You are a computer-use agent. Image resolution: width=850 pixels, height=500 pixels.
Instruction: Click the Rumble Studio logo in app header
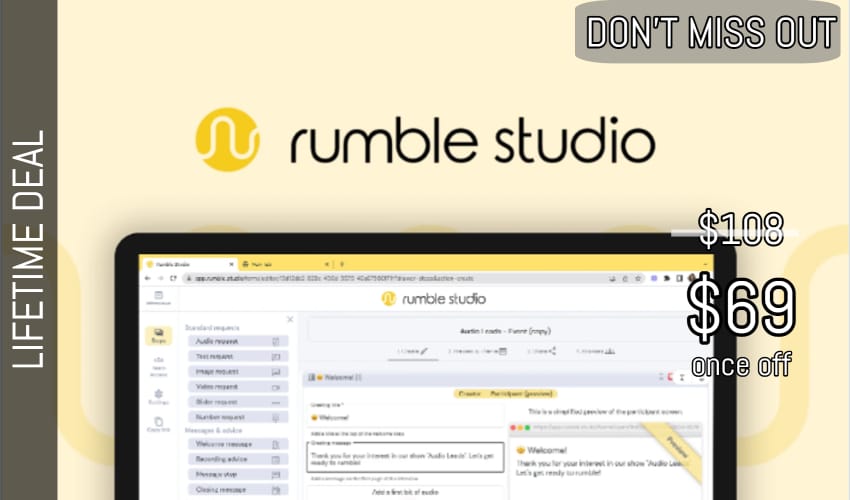(430, 298)
